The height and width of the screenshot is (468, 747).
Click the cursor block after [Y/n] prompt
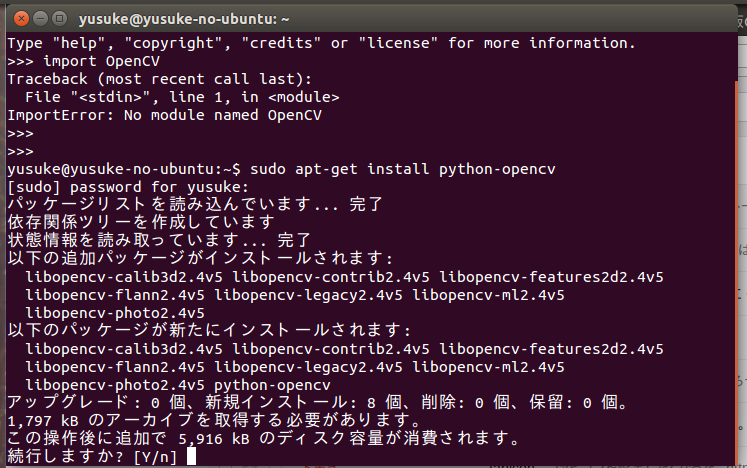pos(192,456)
